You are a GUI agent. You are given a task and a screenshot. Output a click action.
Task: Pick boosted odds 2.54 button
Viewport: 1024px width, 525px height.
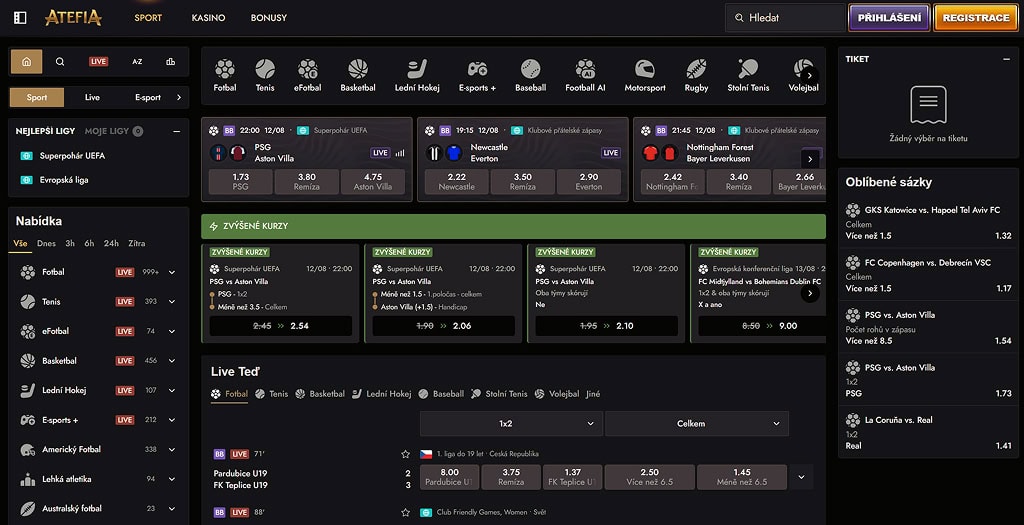(280, 326)
